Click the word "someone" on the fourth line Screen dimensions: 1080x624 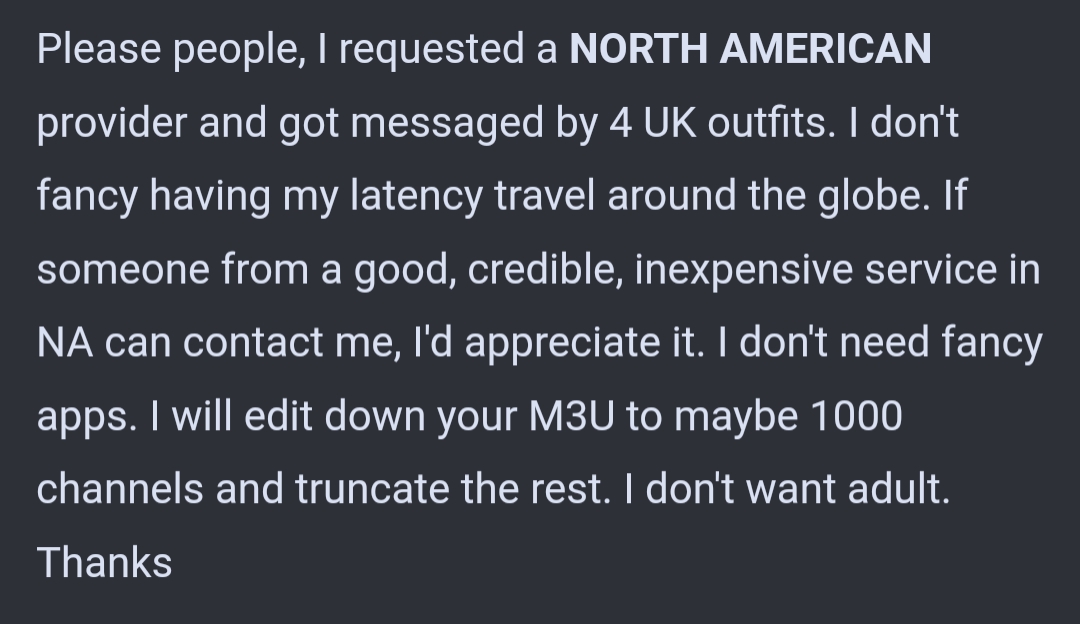pos(123,269)
